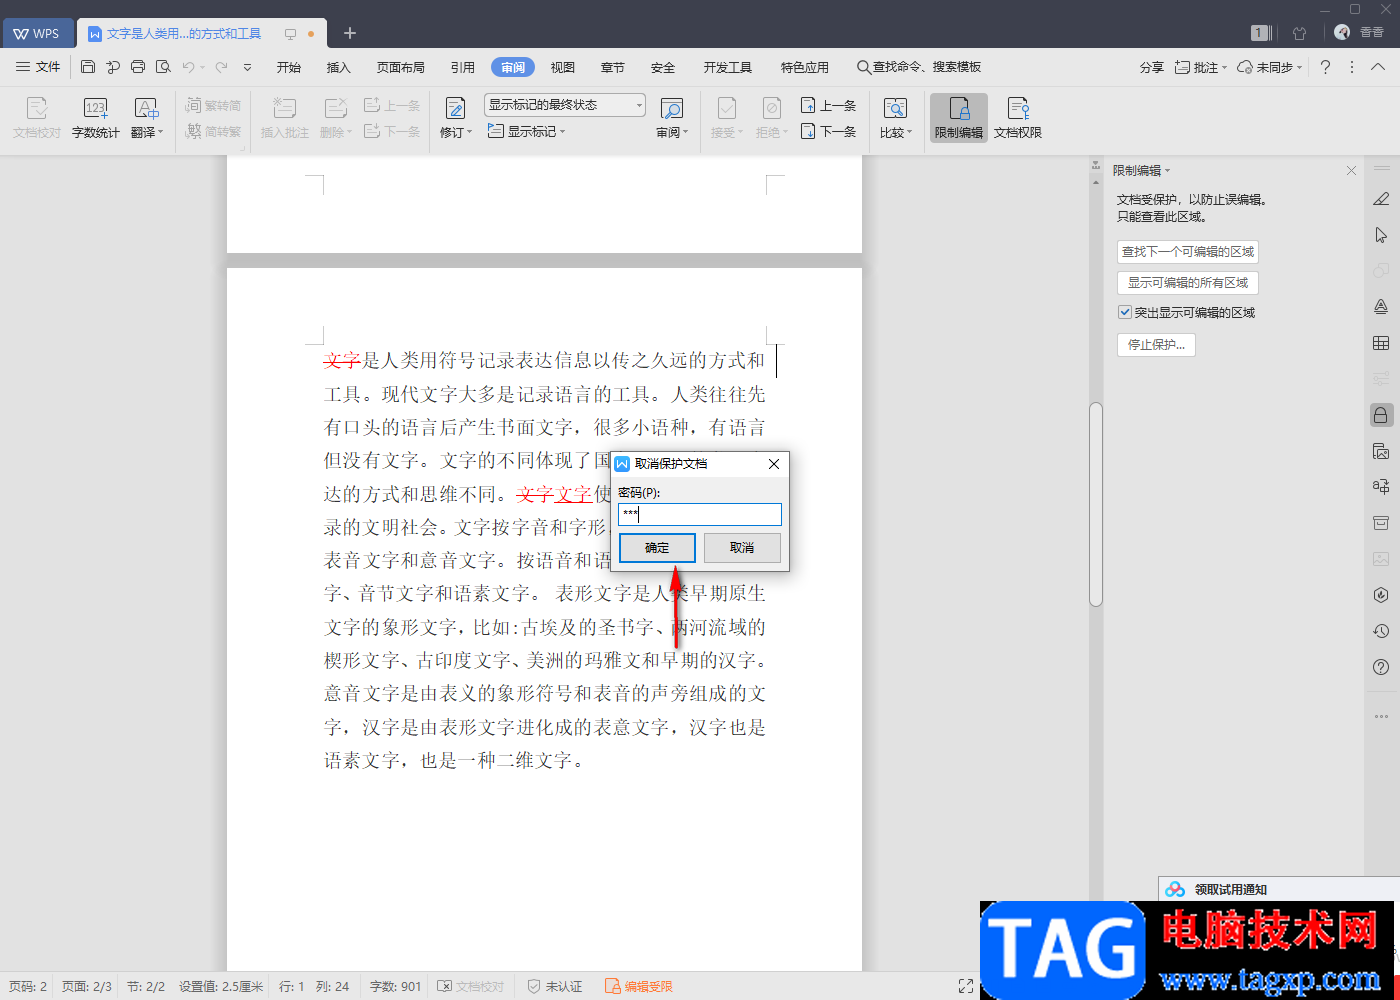Click the Track Changes (修订) icon

point(456,118)
